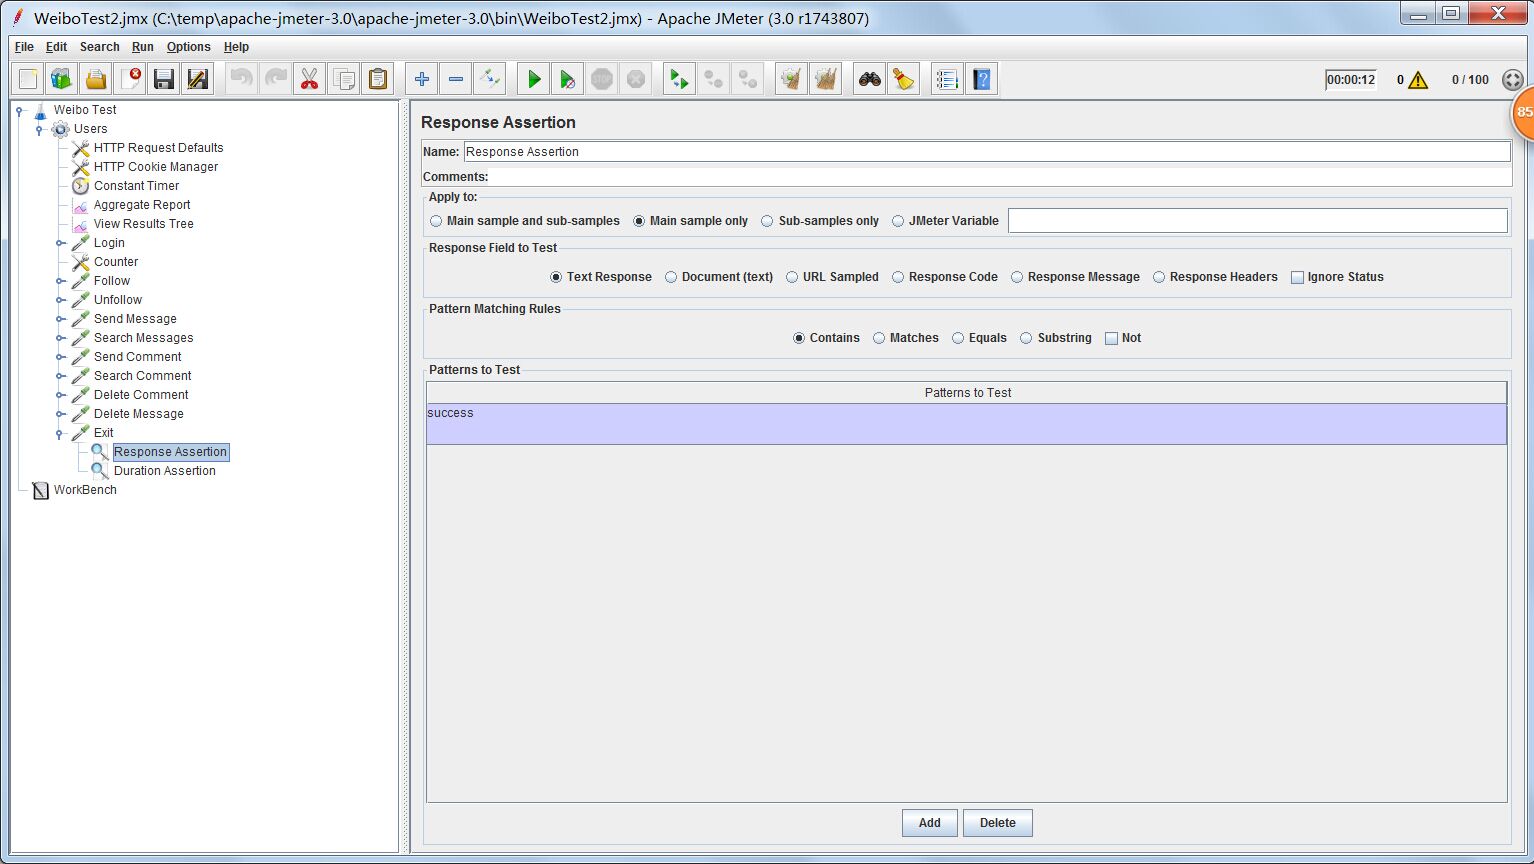
Task: Click the JMeter Variable name text field
Action: 1258,221
